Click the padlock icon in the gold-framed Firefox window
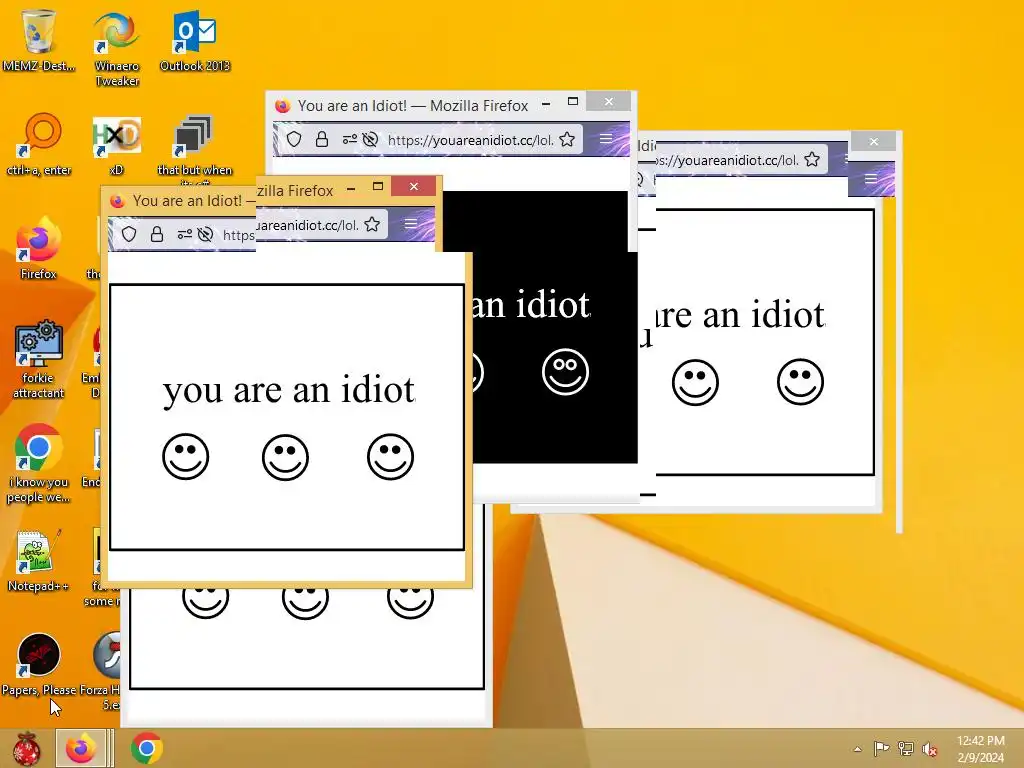The width and height of the screenshot is (1024, 768). coord(157,234)
